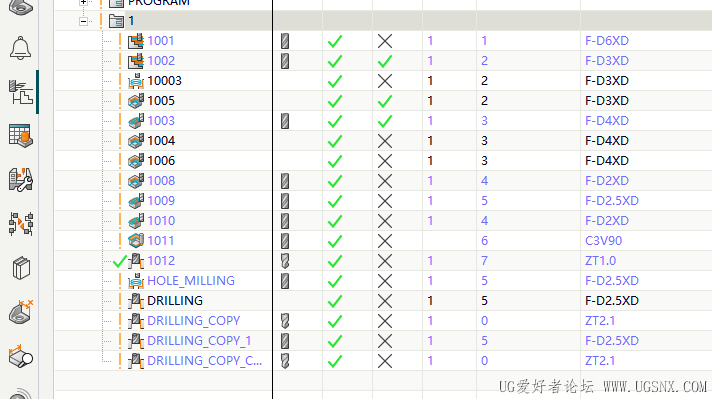The width and height of the screenshot is (712, 399).
Task: Click the operation icon of 1010
Action: point(136,221)
